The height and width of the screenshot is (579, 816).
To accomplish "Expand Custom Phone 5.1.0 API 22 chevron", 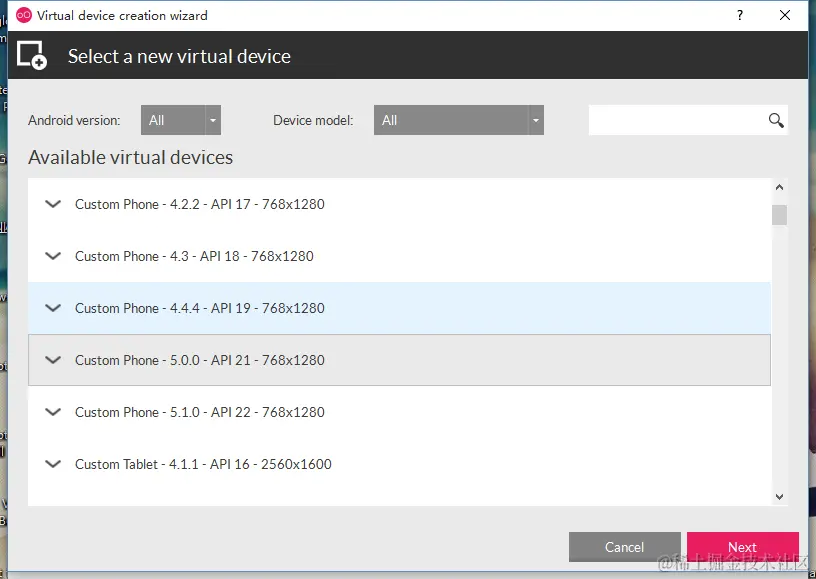I will point(53,412).
